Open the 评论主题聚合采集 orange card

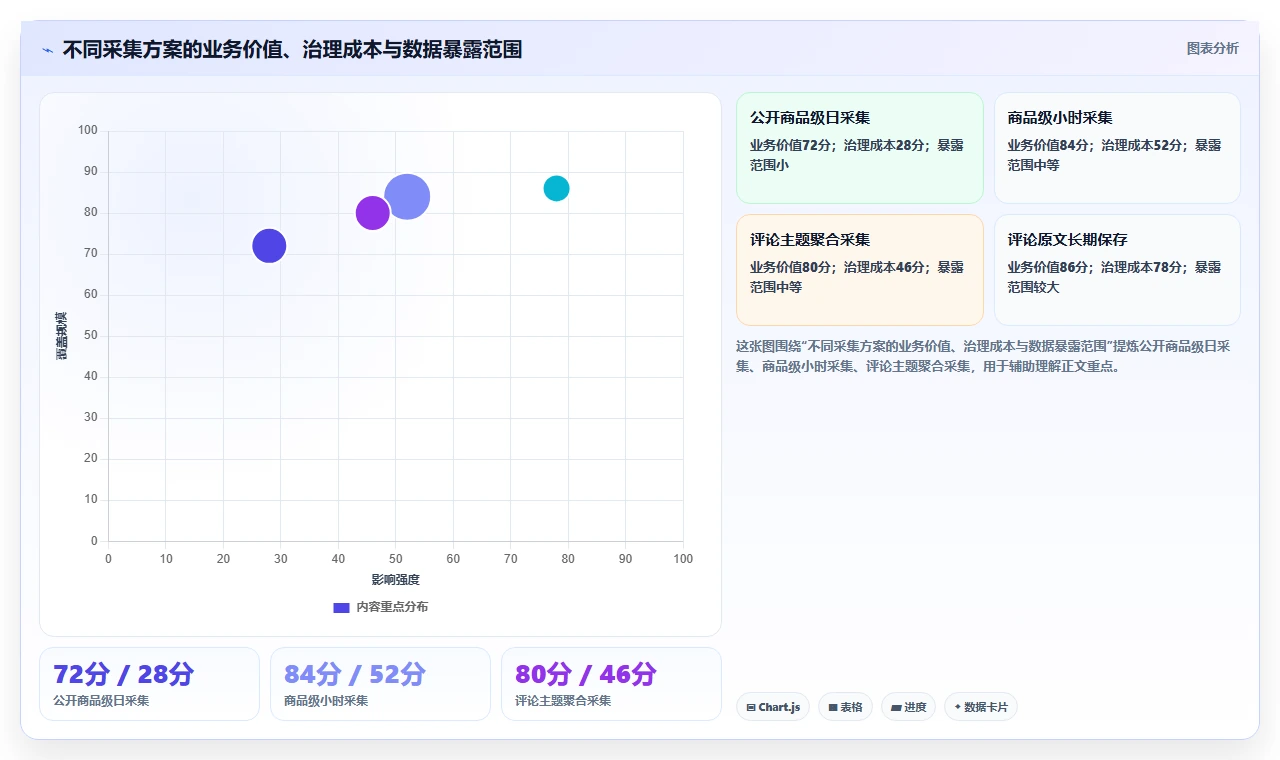coord(860,270)
